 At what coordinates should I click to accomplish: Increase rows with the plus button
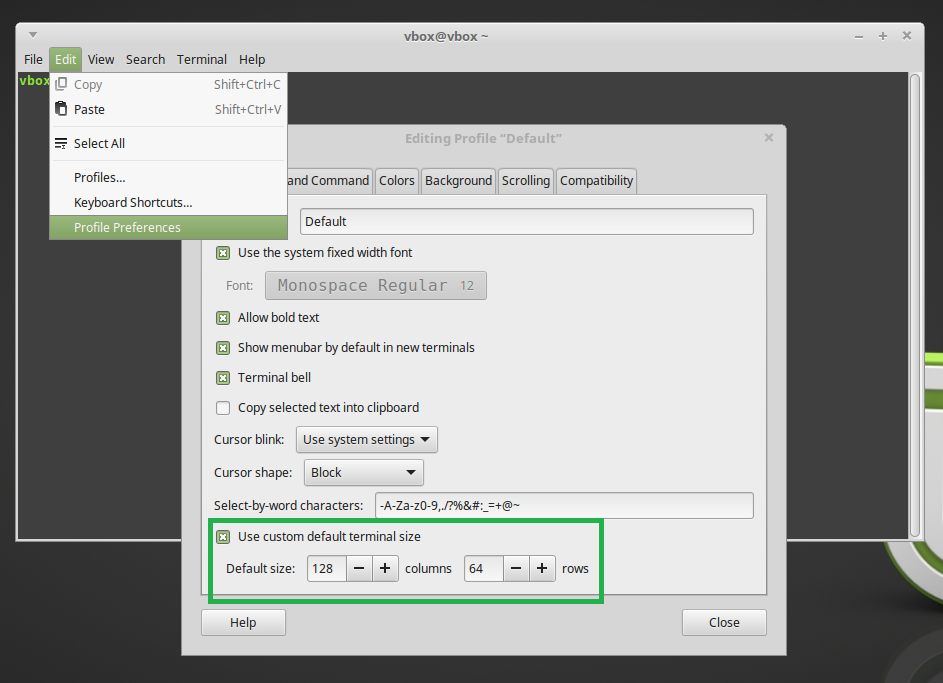tap(542, 568)
